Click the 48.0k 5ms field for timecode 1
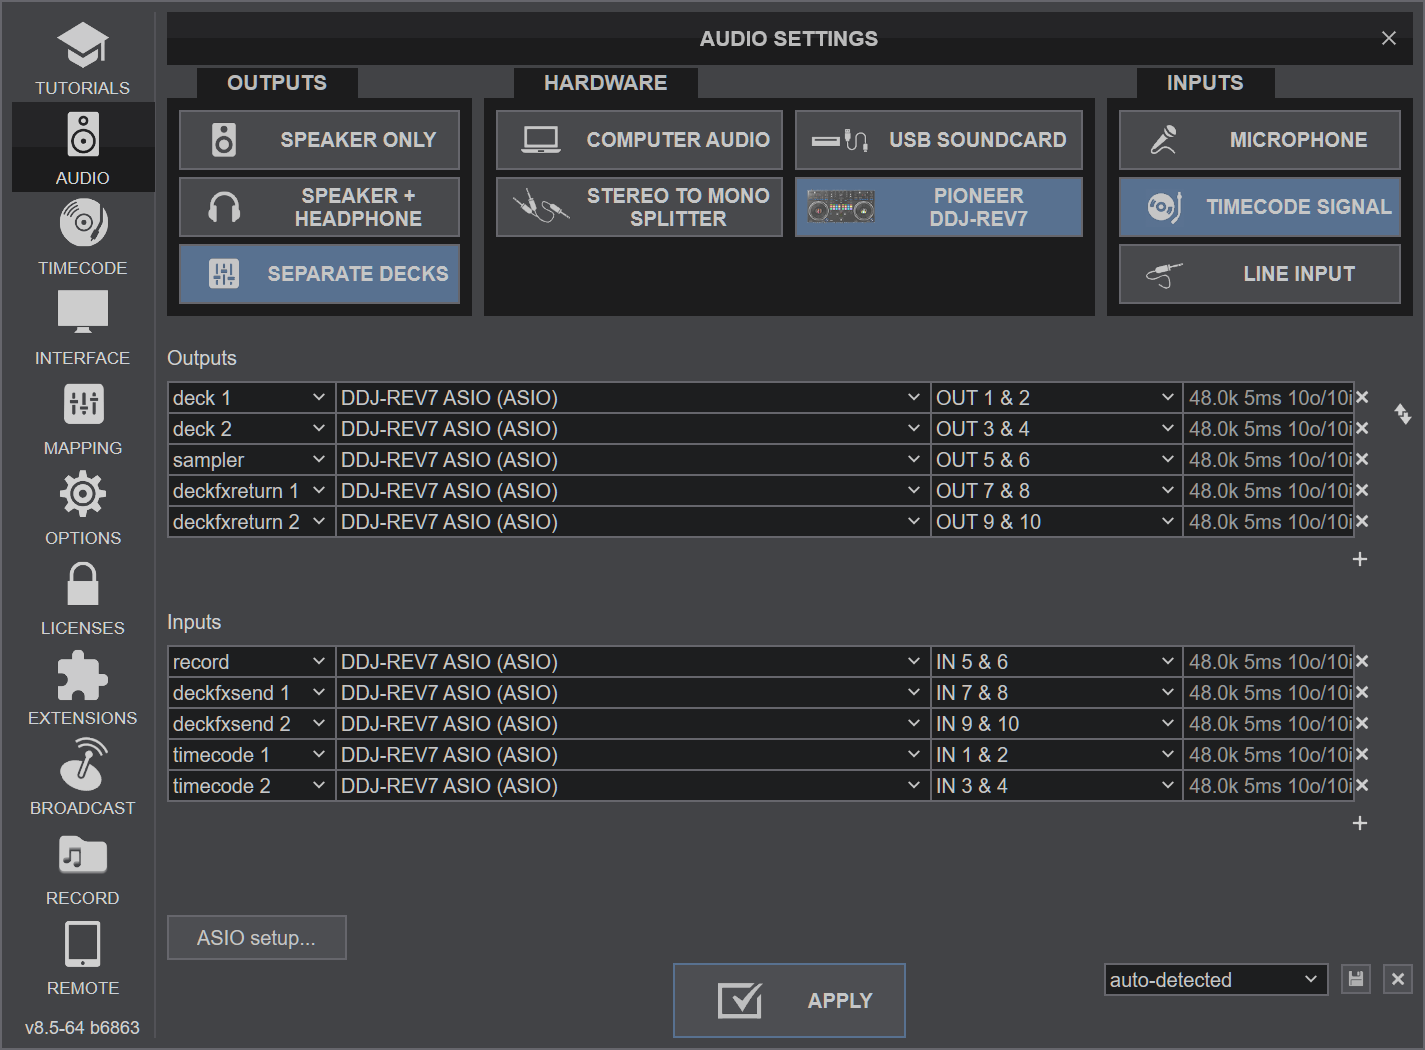1425x1050 pixels. pyautogui.click(x=1268, y=755)
